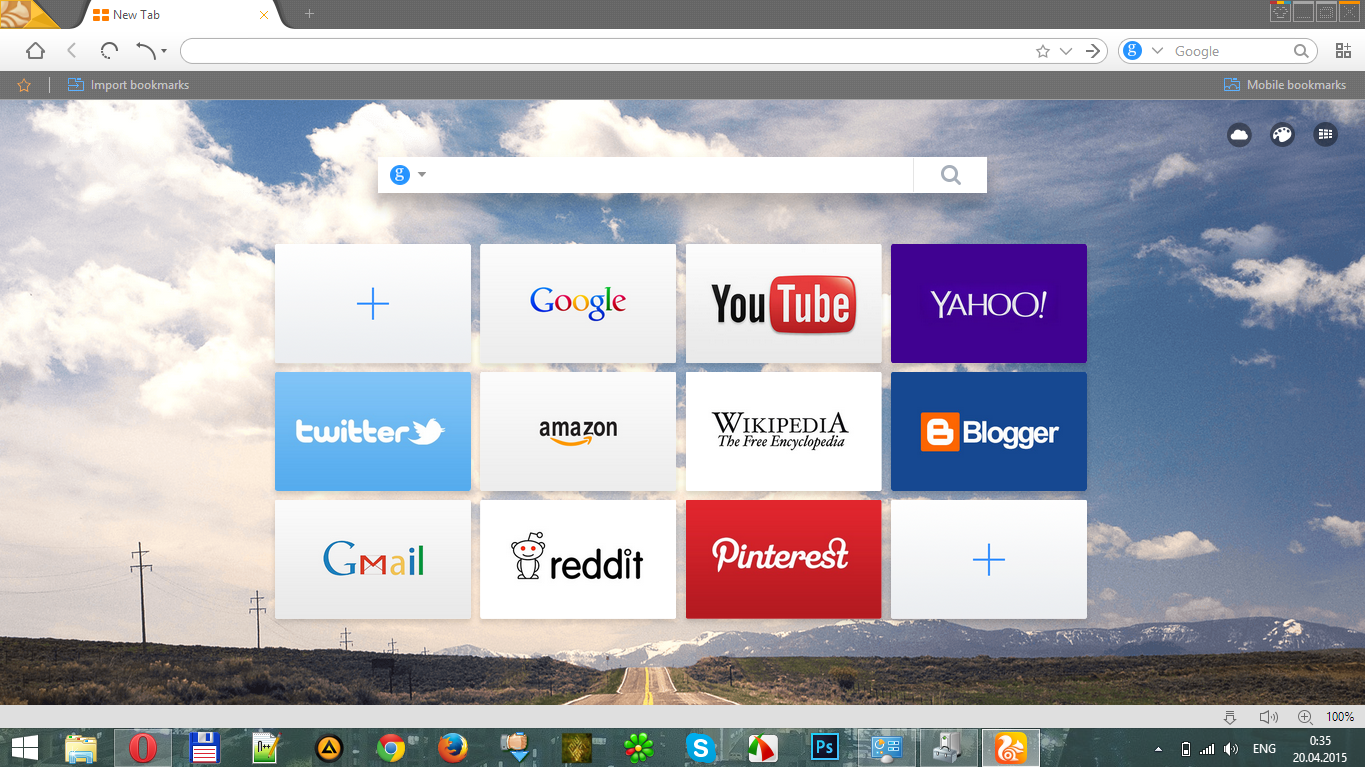Open the Windows Start button

click(25, 748)
